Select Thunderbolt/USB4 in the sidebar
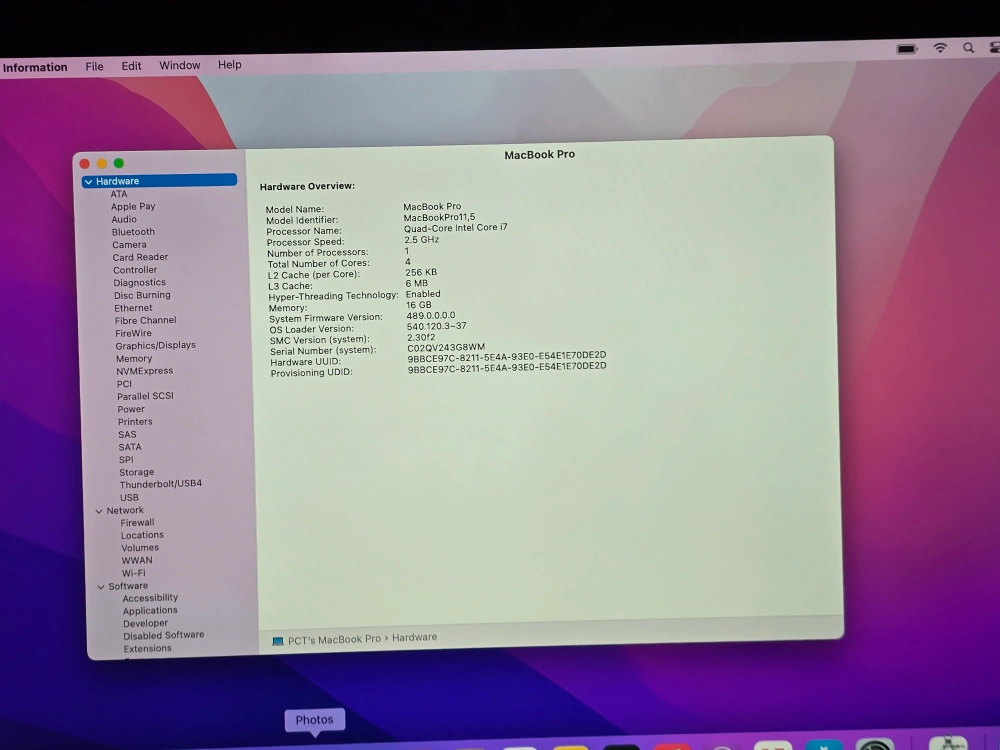 point(160,484)
